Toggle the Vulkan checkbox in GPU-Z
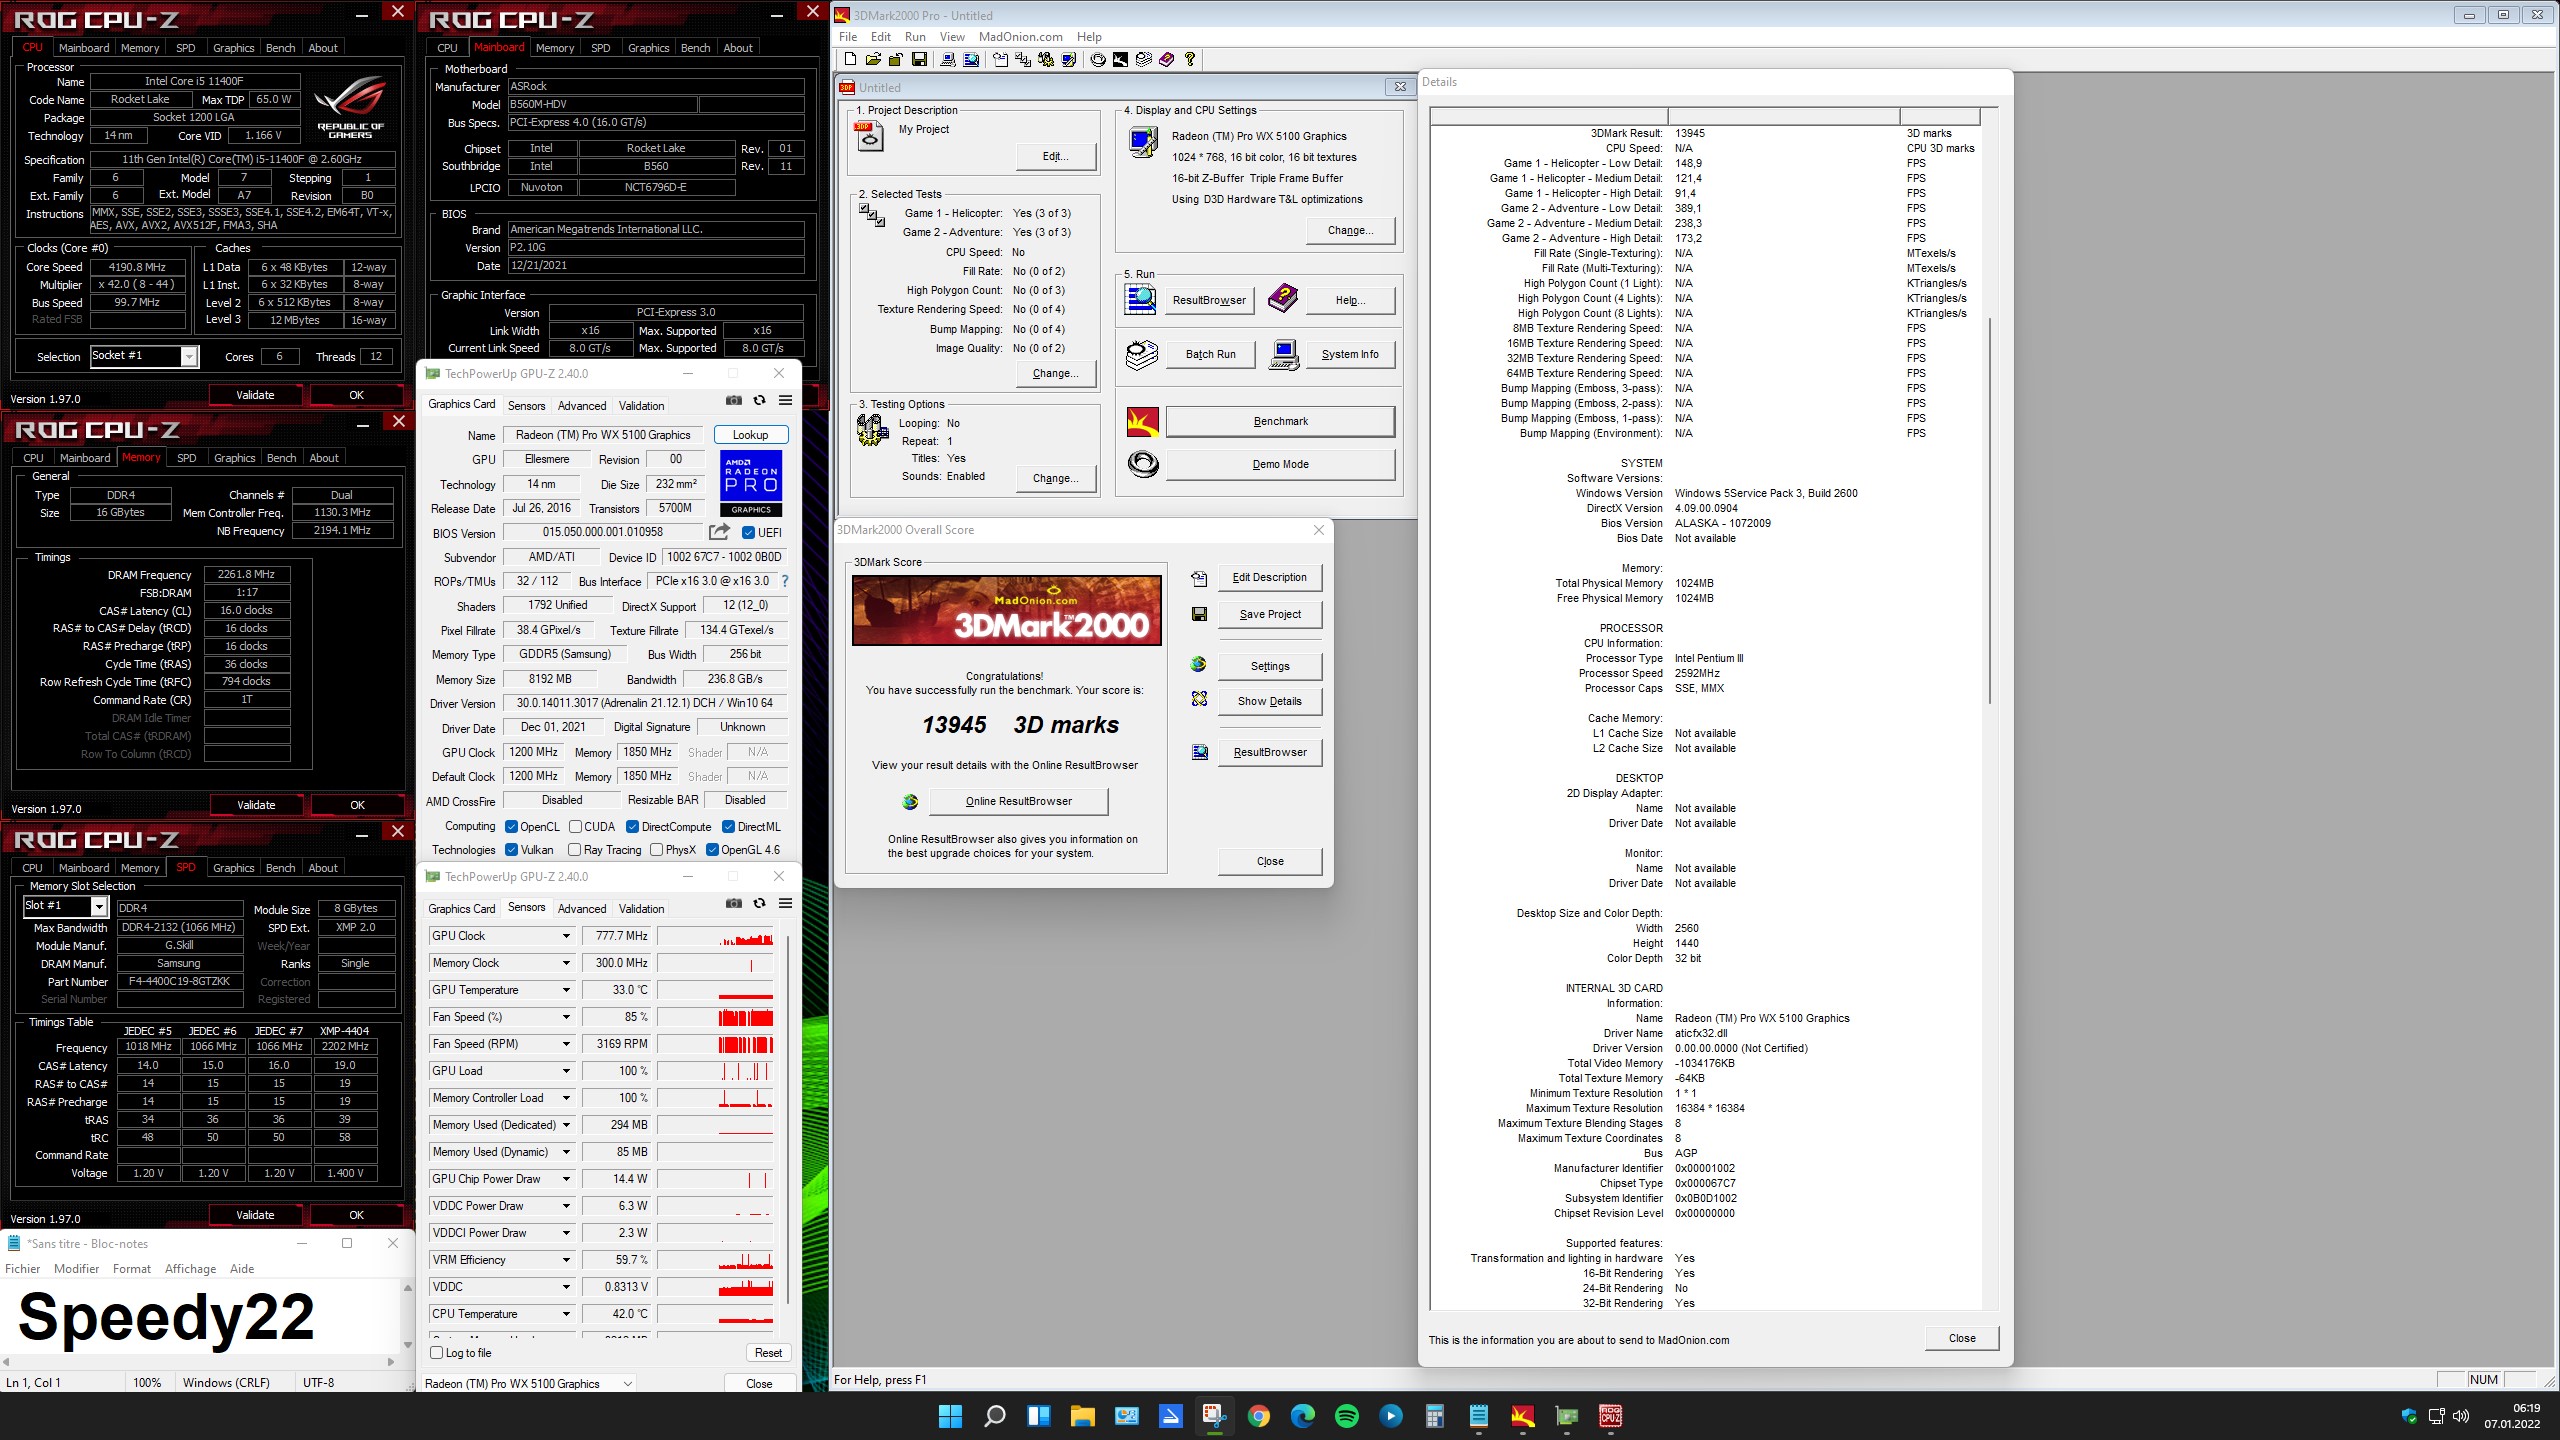Viewport: 2560px width, 1440px height. pyautogui.click(x=511, y=850)
